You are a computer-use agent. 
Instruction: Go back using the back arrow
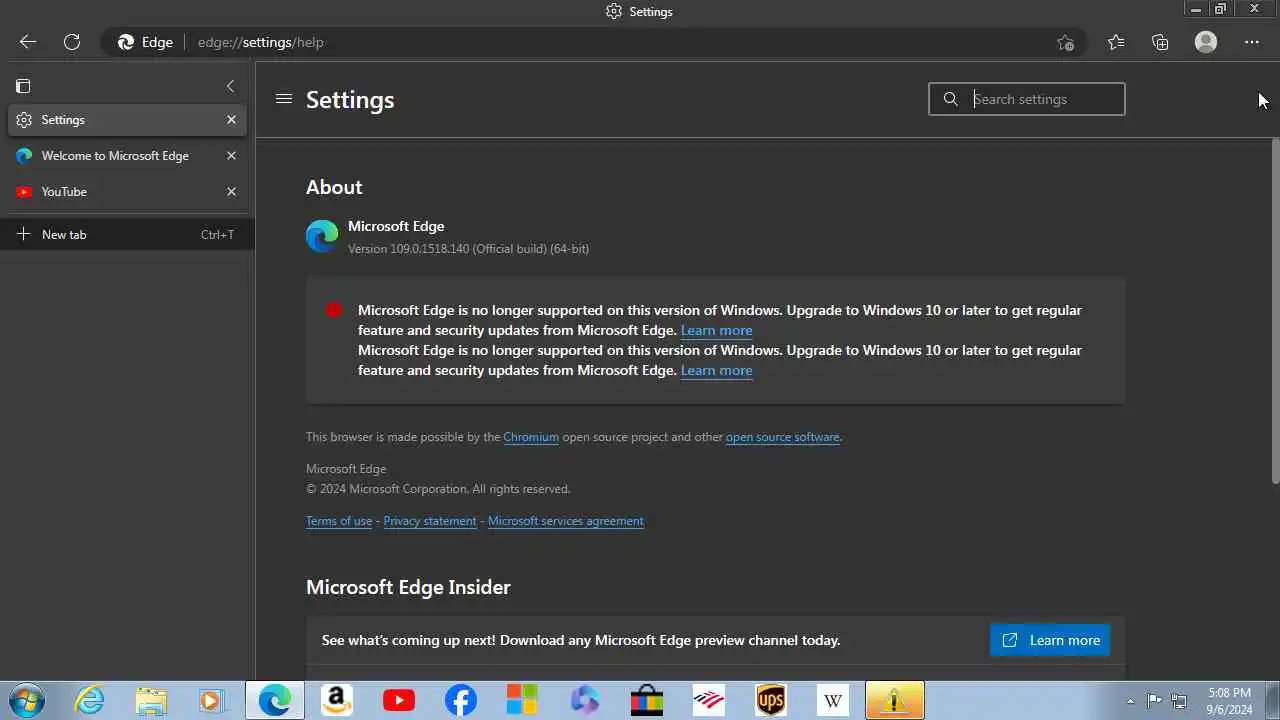(x=28, y=42)
